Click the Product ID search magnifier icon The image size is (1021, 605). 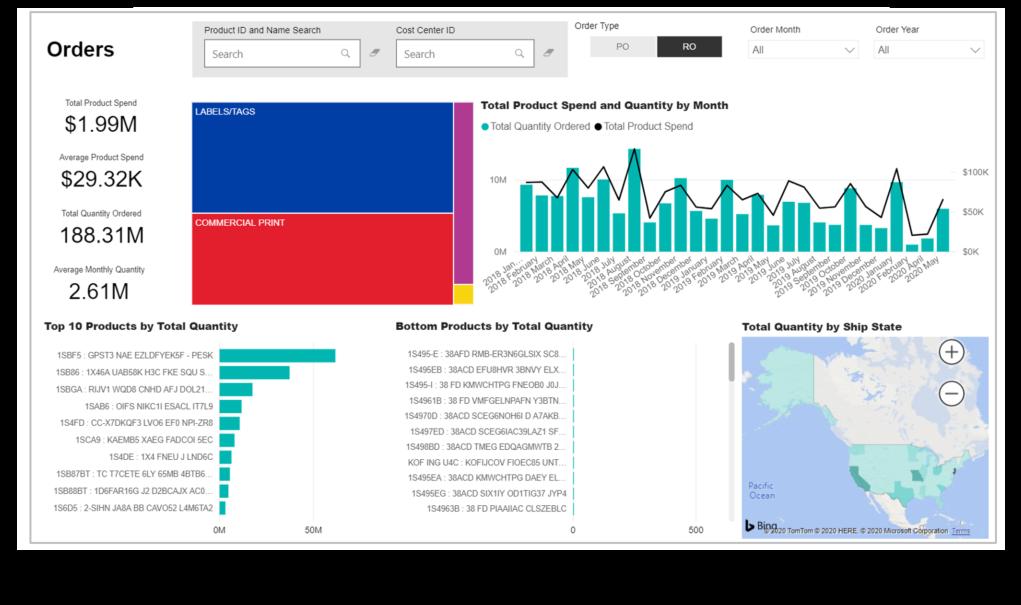pyautogui.click(x=345, y=53)
